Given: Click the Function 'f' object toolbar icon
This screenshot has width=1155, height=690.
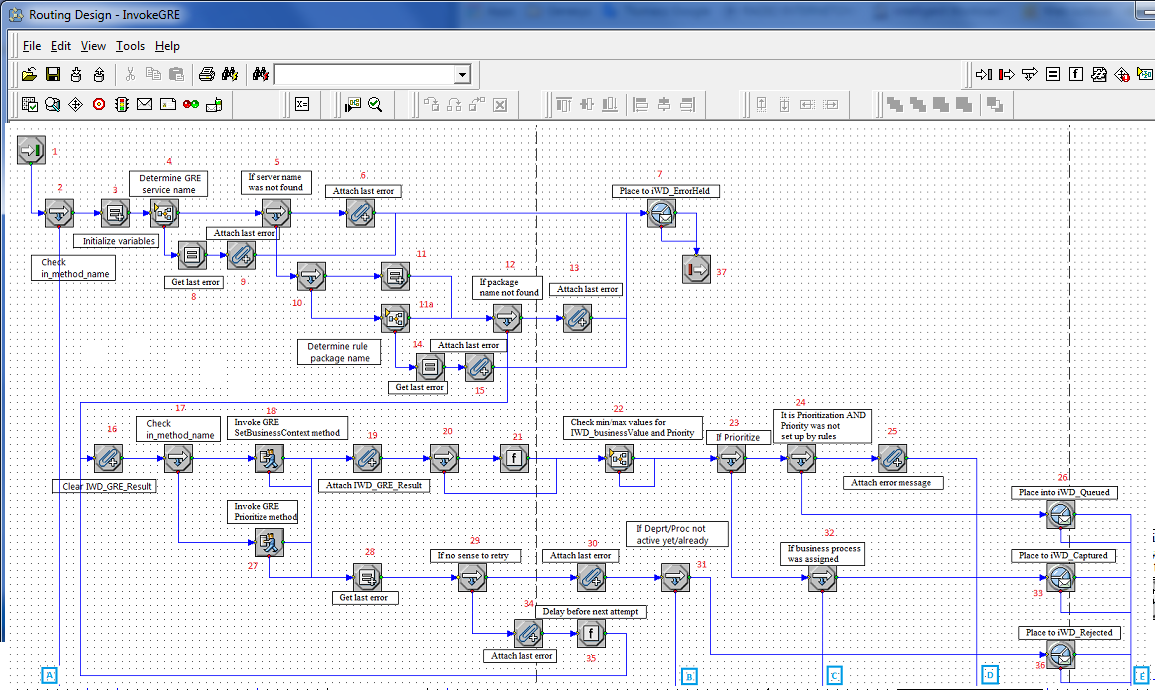Looking at the screenshot, I should point(1076,74).
